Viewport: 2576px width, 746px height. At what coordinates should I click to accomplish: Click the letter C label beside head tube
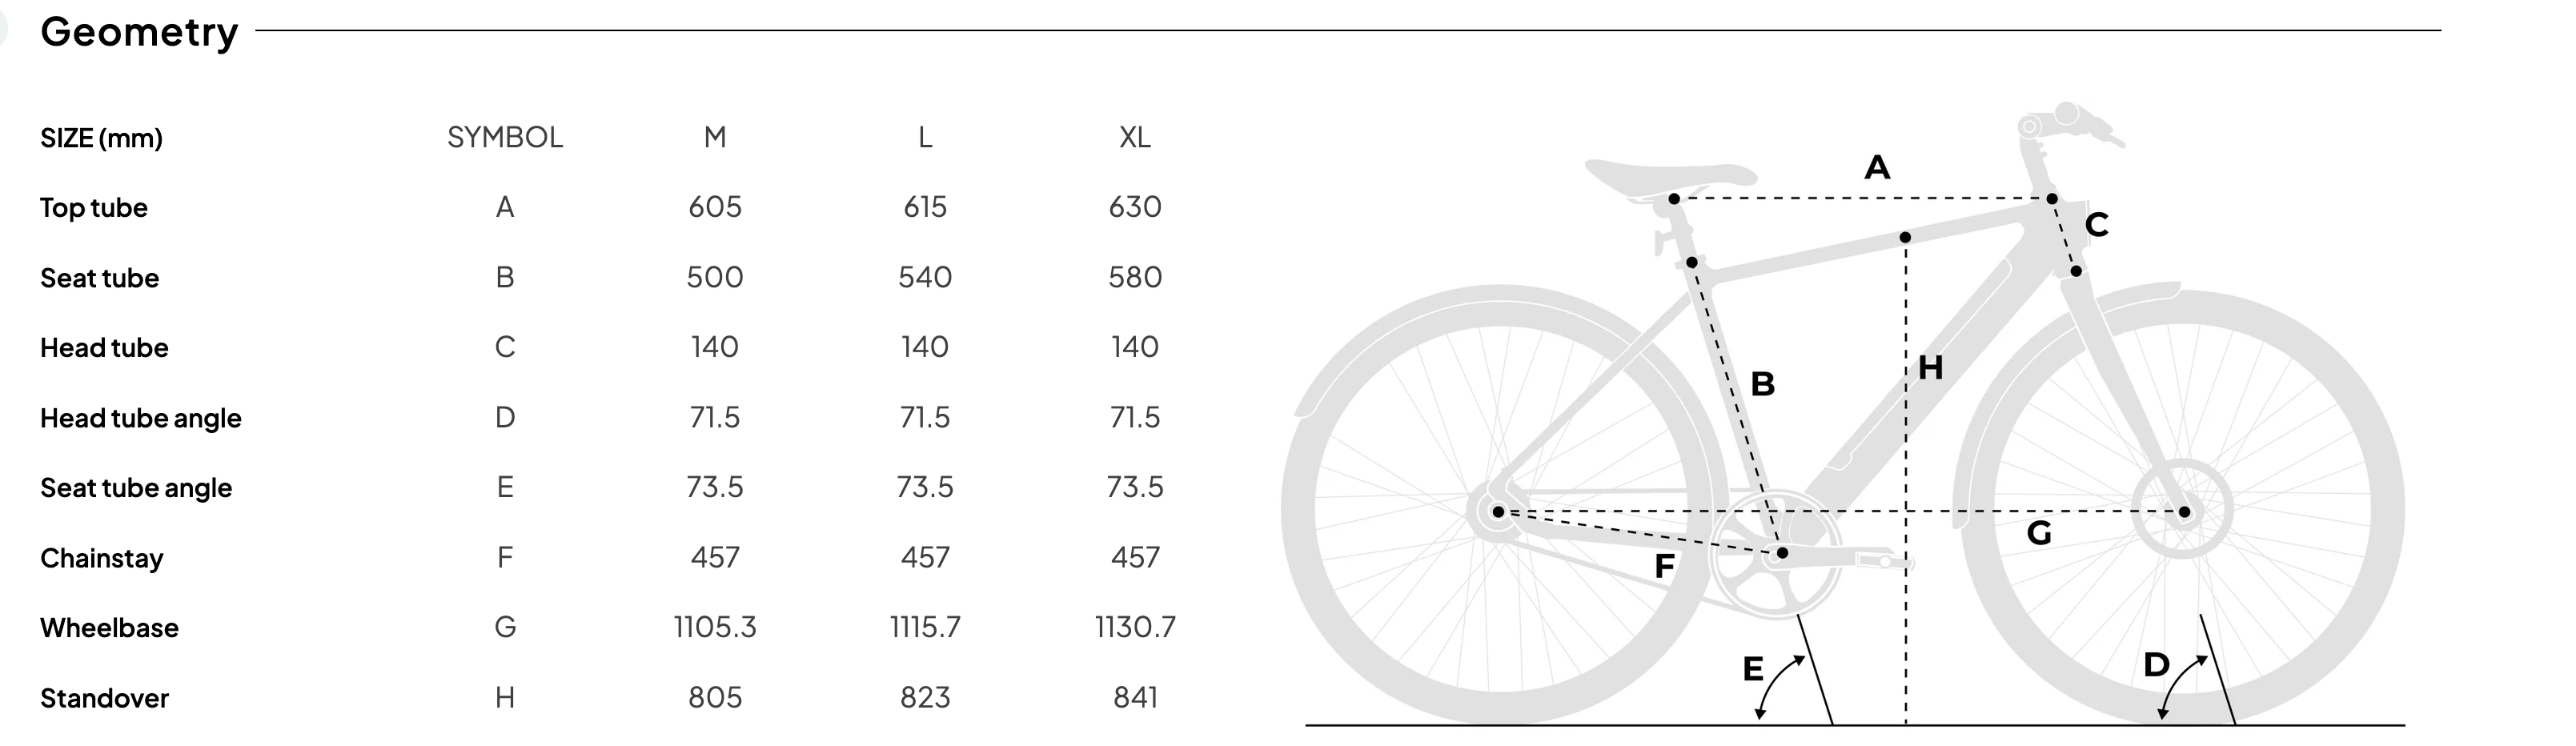[x=2097, y=225]
